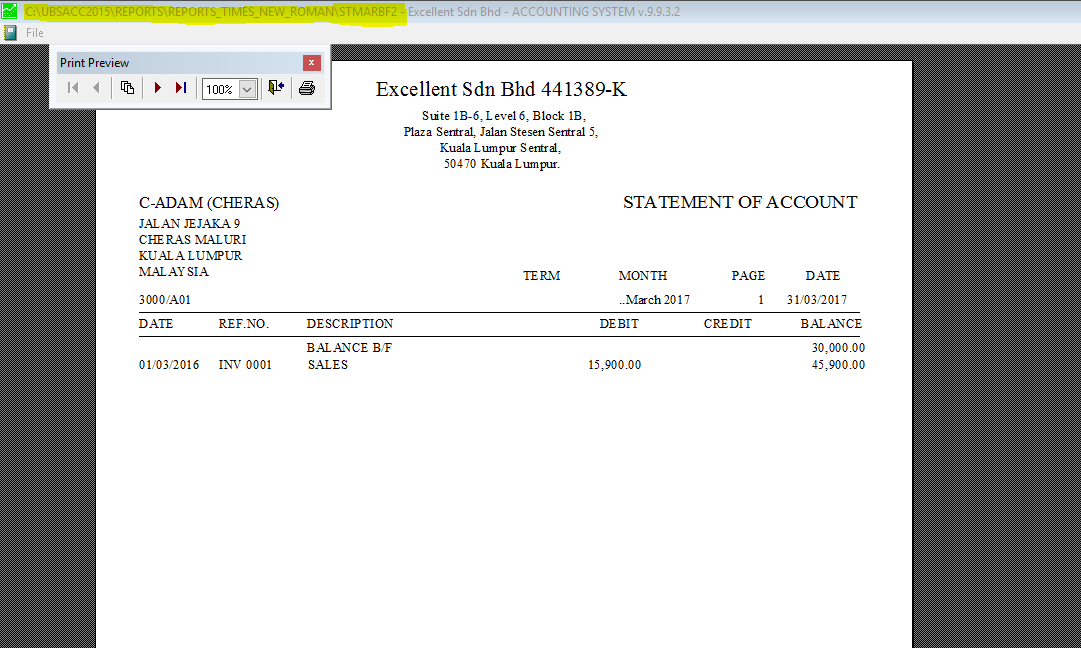Click the STATEMENT OF ACCOUNT heading
Image resolution: width=1081 pixels, height=648 pixels.
click(740, 202)
